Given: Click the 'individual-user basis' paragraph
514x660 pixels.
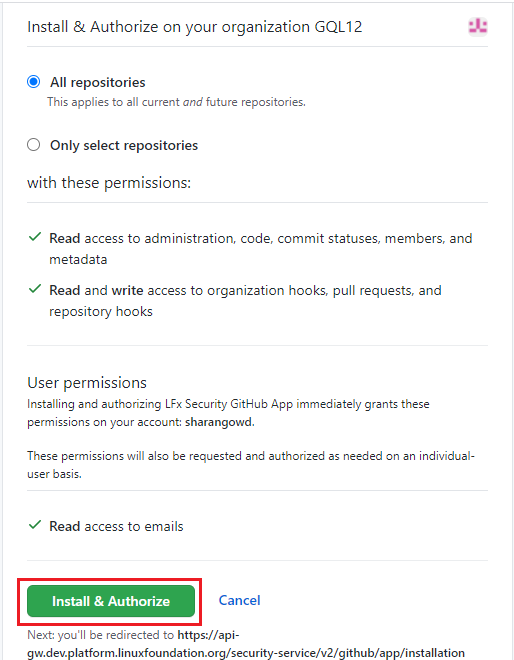Looking at the screenshot, I should click(x=251, y=465).
